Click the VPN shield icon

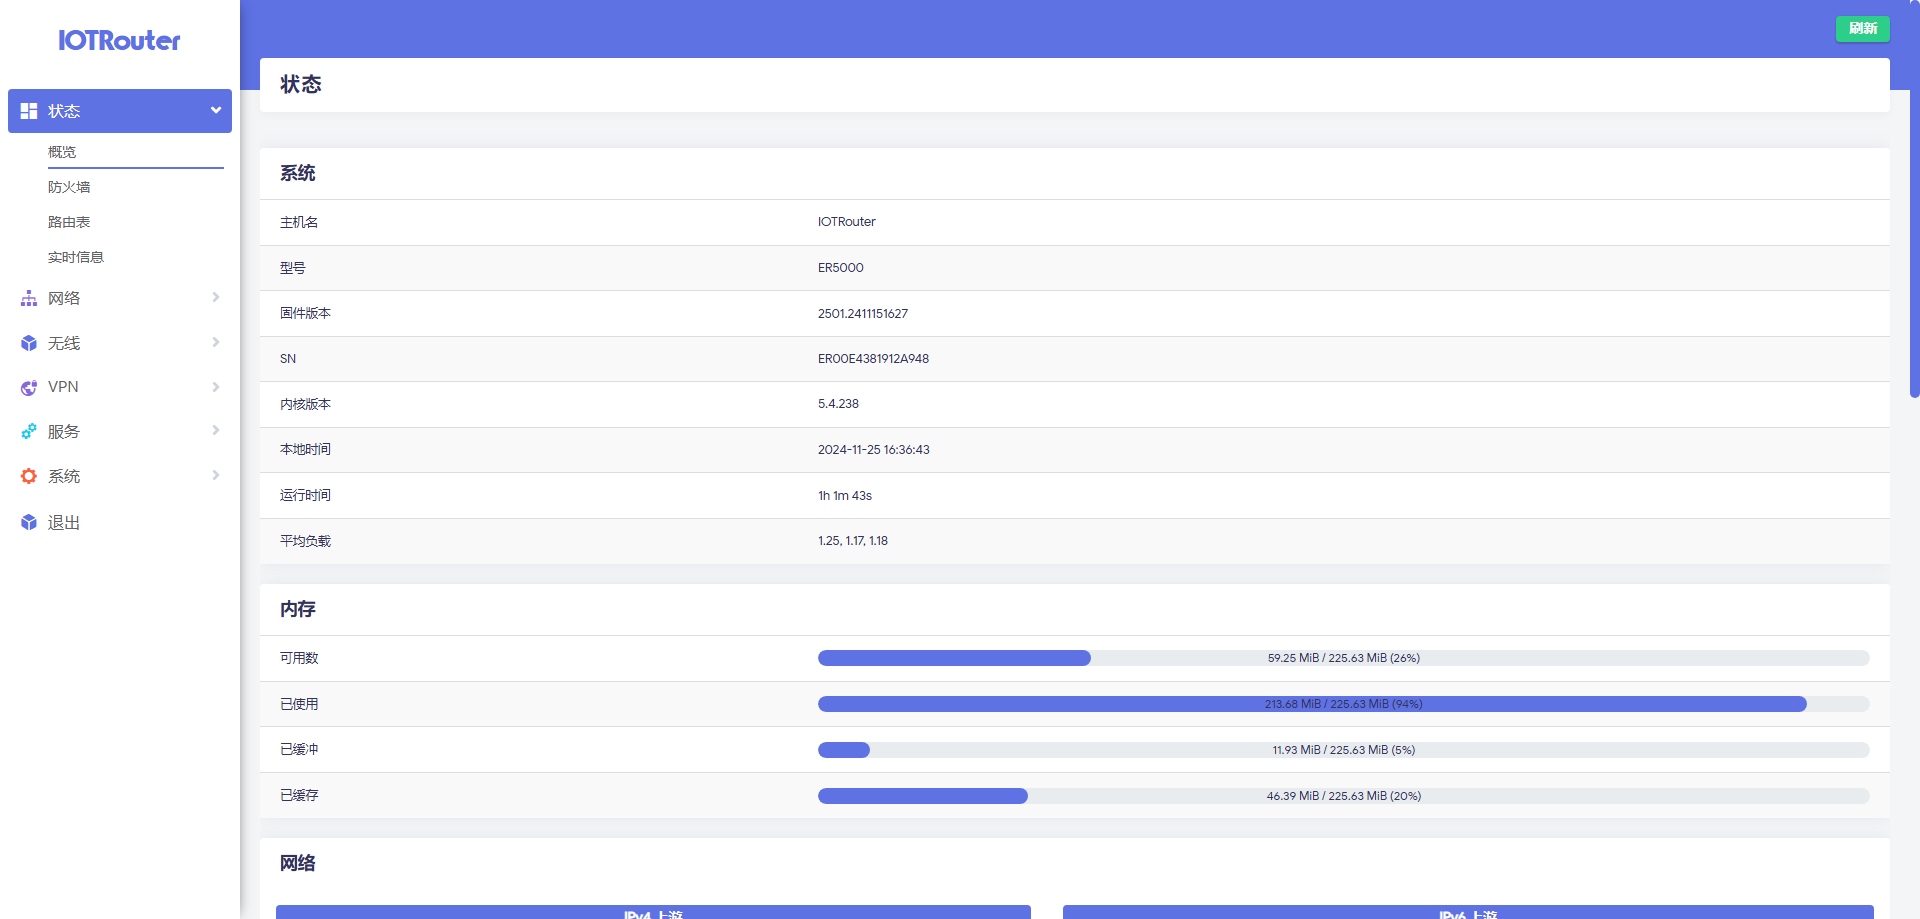coord(29,388)
